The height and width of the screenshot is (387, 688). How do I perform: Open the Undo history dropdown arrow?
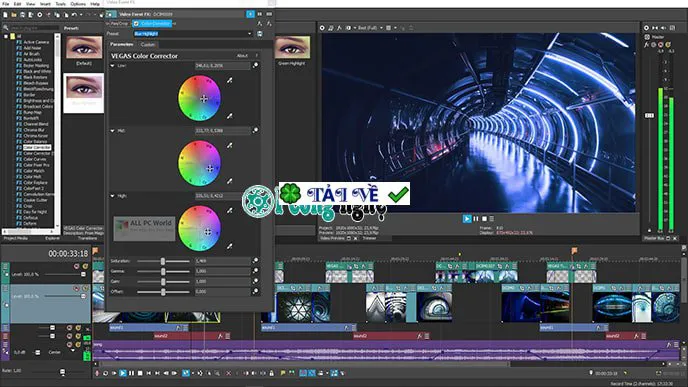click(80, 15)
